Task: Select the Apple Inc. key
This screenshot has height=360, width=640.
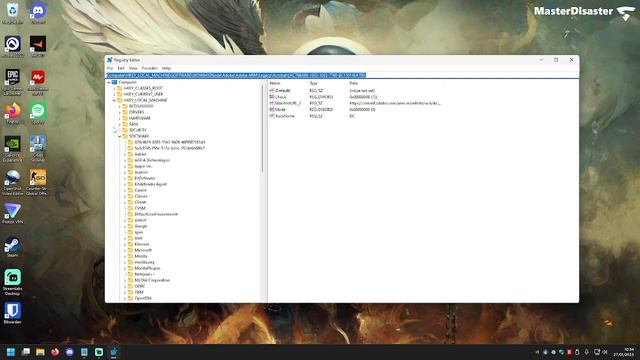Action: (x=143, y=166)
